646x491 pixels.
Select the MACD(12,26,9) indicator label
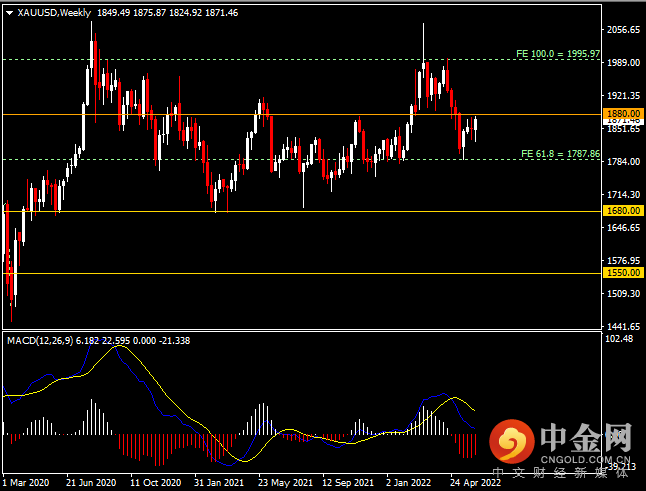pyautogui.click(x=40, y=341)
